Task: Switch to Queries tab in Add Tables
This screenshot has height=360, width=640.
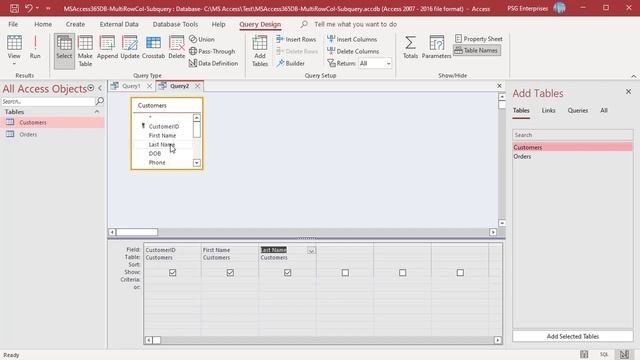Action: (578, 111)
